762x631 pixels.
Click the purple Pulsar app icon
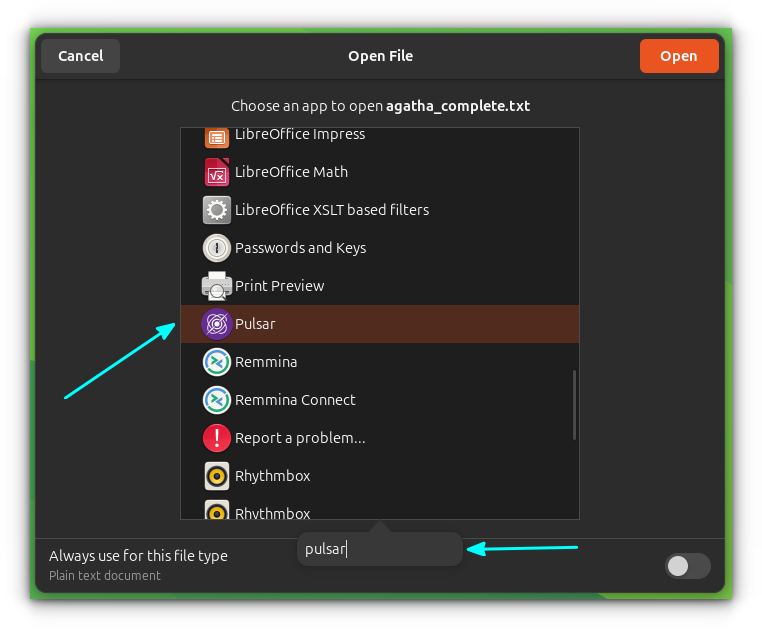[217, 324]
